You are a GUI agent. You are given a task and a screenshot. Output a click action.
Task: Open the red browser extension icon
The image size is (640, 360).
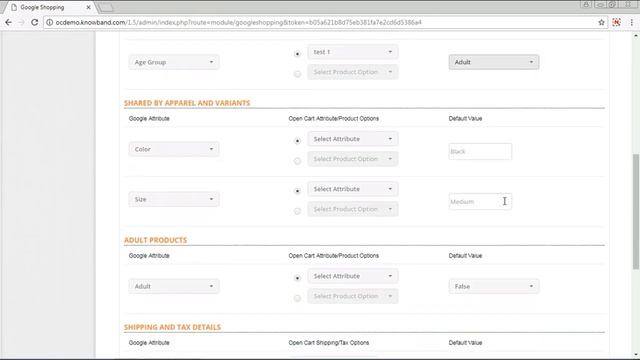click(x=616, y=22)
